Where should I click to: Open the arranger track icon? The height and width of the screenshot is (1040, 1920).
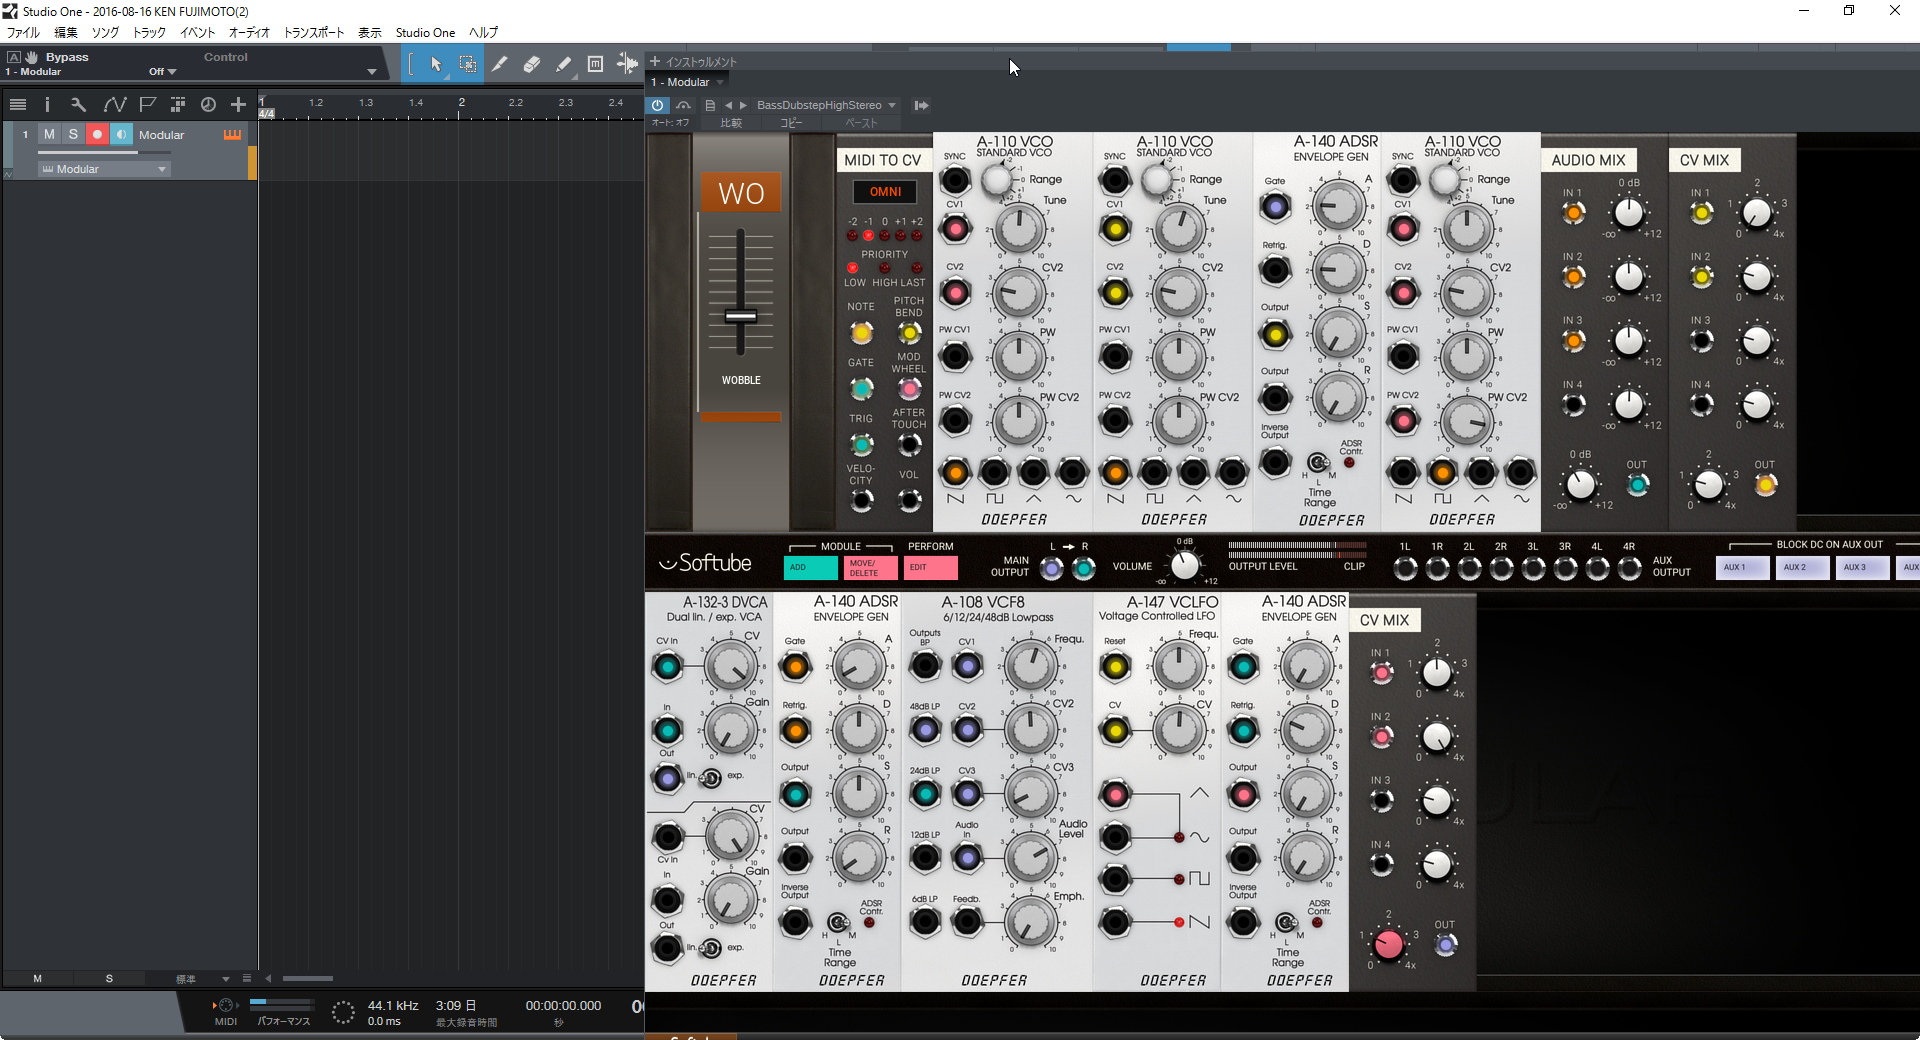pos(178,104)
